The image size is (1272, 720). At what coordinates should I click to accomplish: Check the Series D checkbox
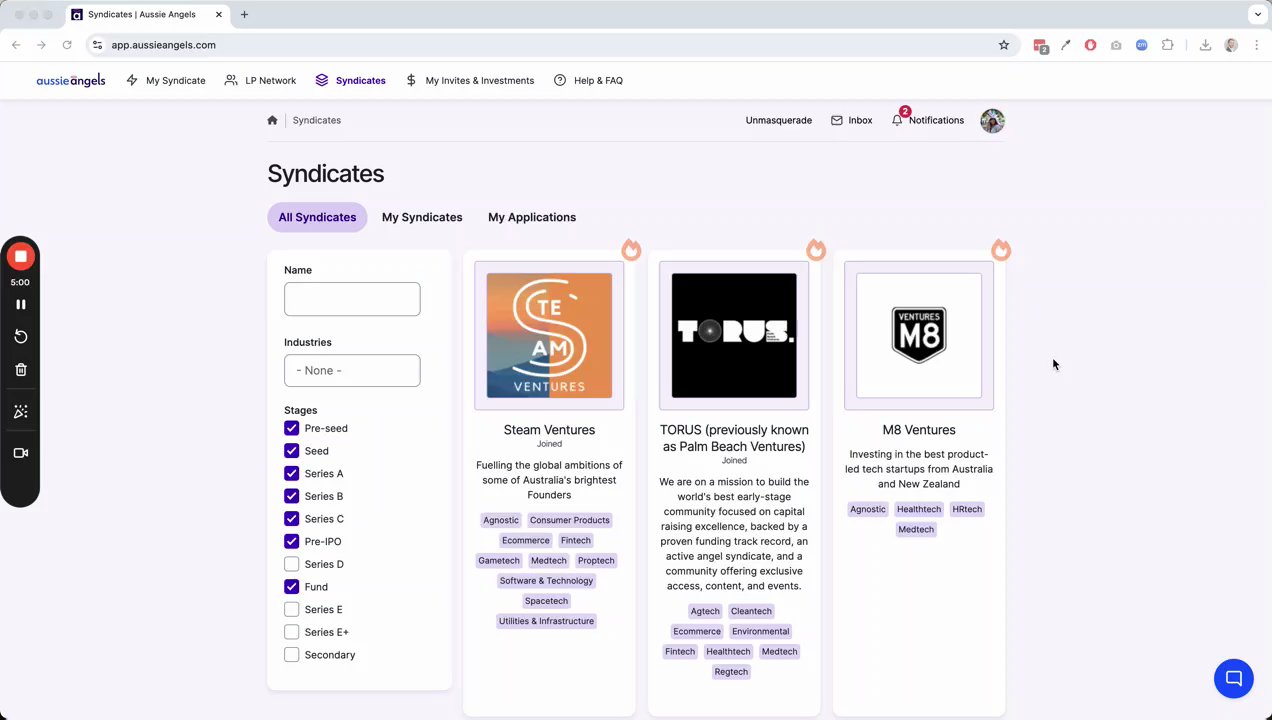click(291, 564)
